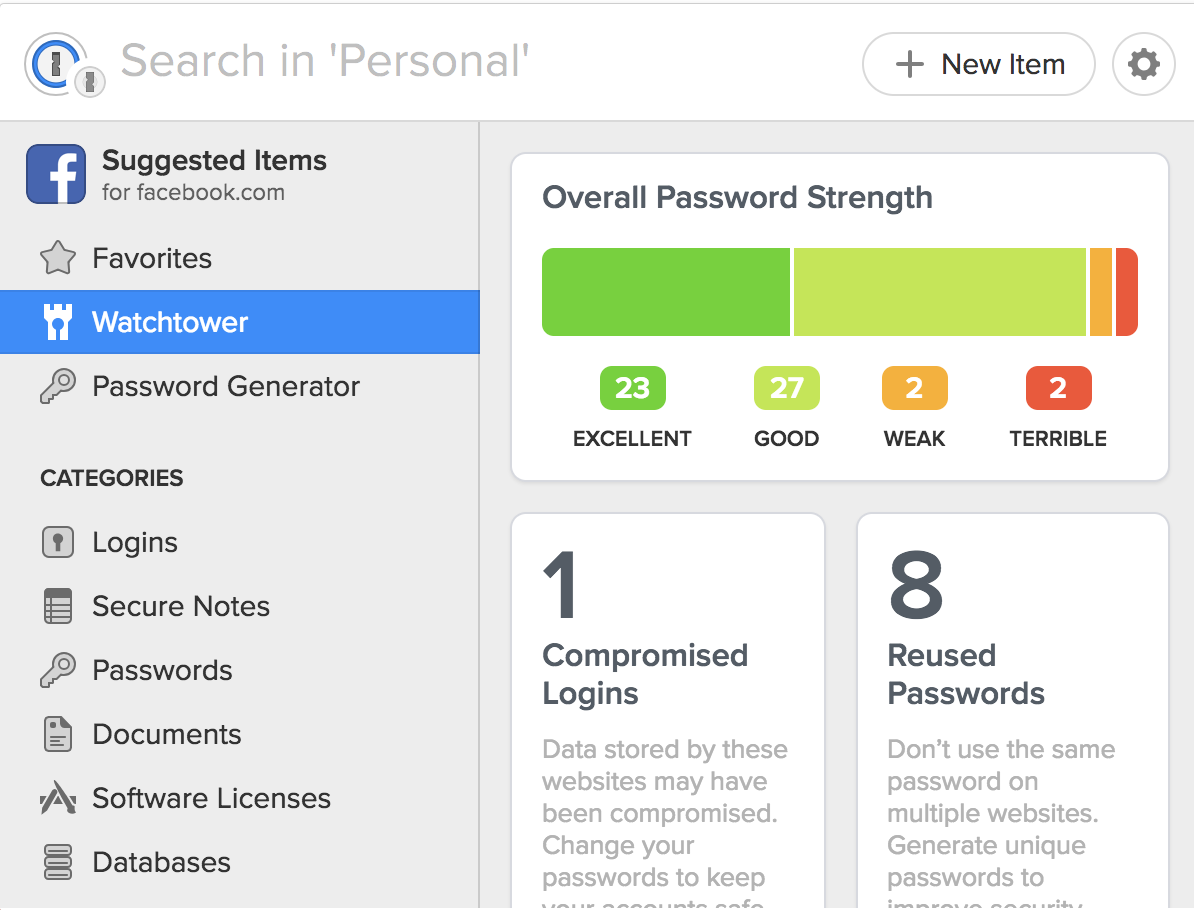Viewport: 1194px width, 910px height.
Task: Open the Databases category icon
Action: 57,862
